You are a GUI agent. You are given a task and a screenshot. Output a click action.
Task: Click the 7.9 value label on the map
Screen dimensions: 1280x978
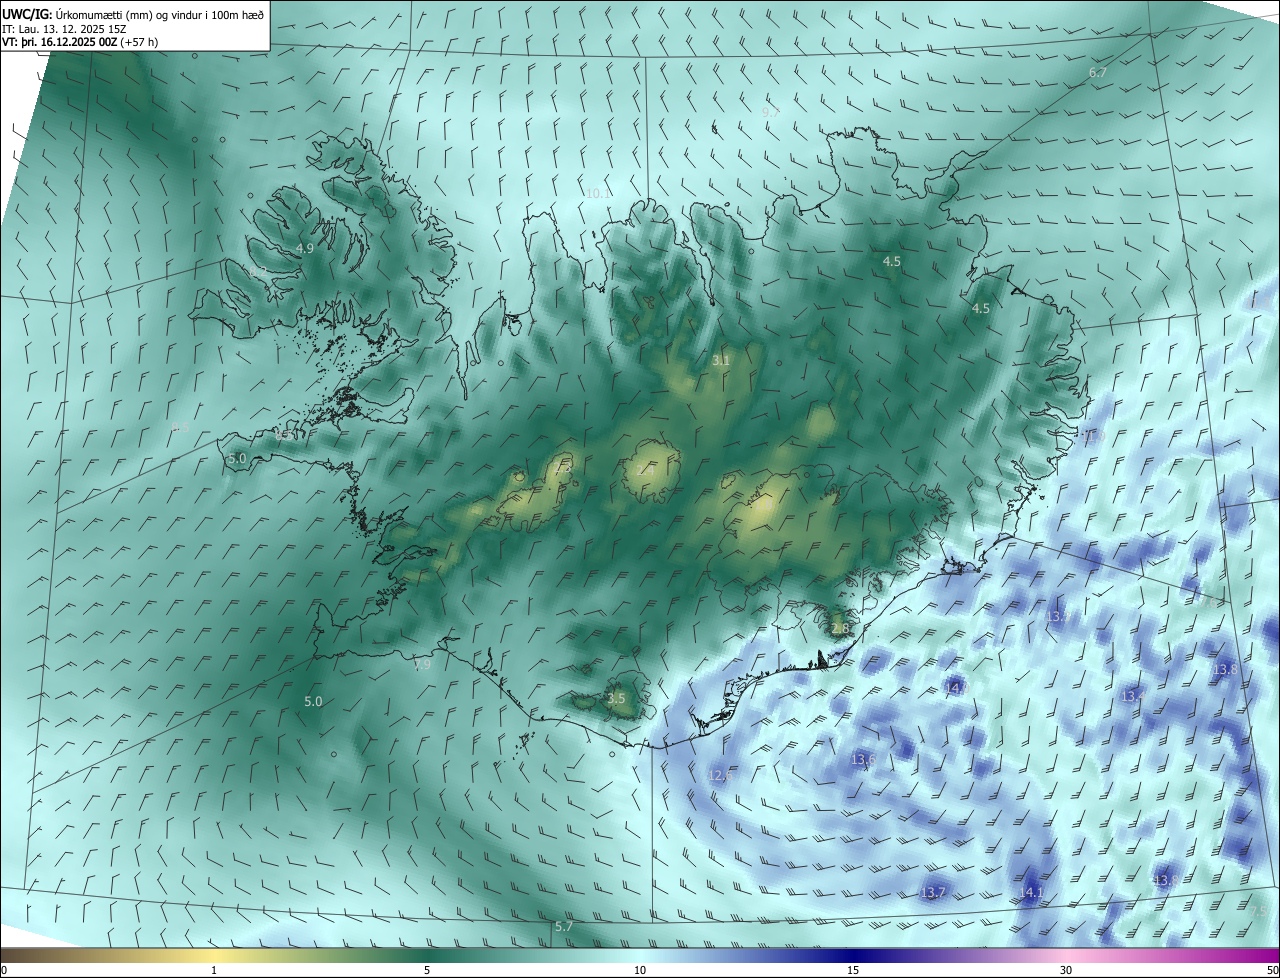tap(422, 664)
